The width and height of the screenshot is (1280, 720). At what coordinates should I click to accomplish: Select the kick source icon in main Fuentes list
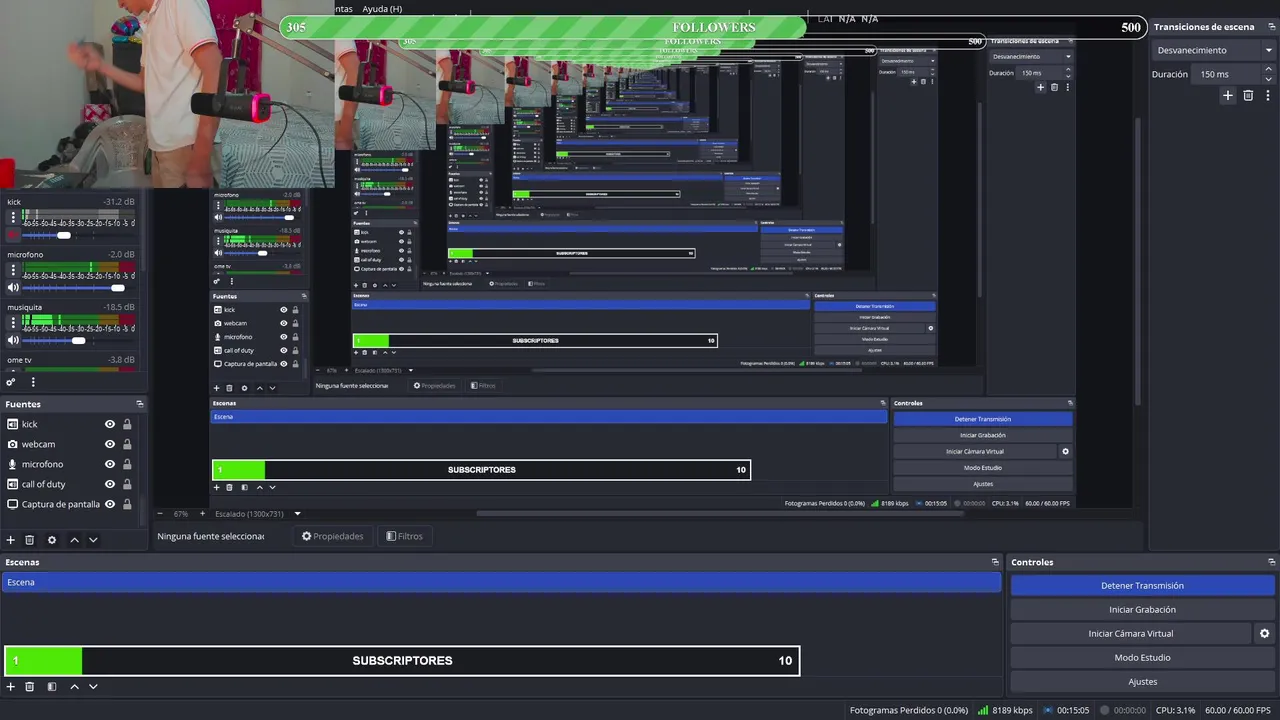click(12, 424)
